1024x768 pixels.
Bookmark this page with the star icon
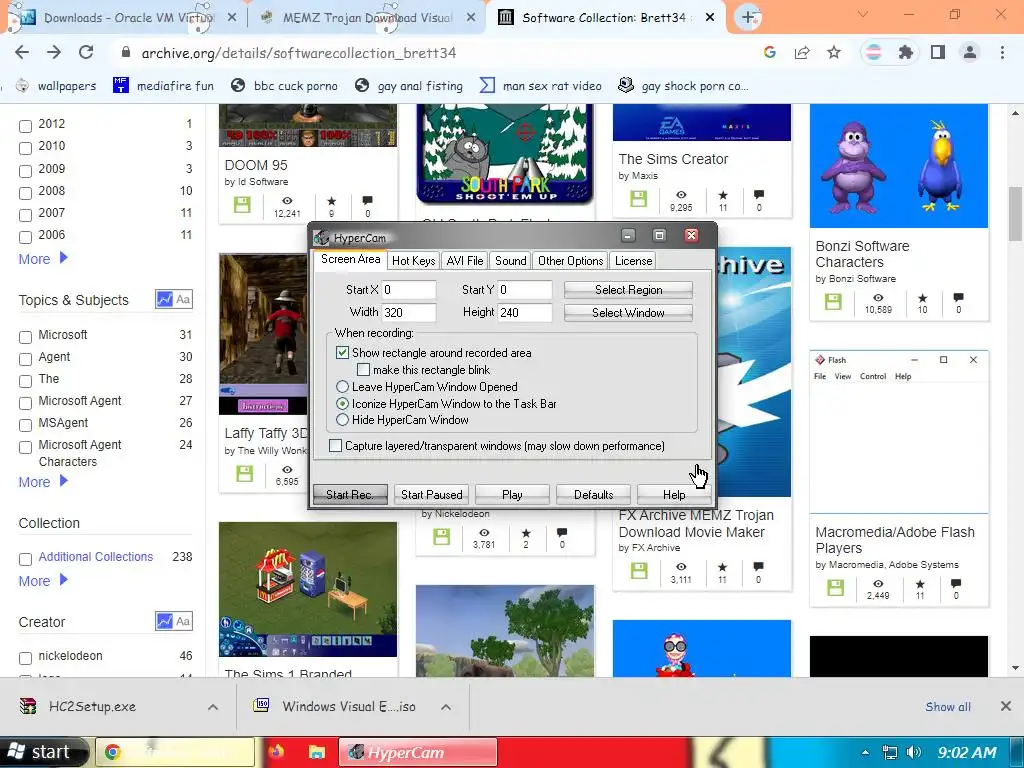coord(834,53)
